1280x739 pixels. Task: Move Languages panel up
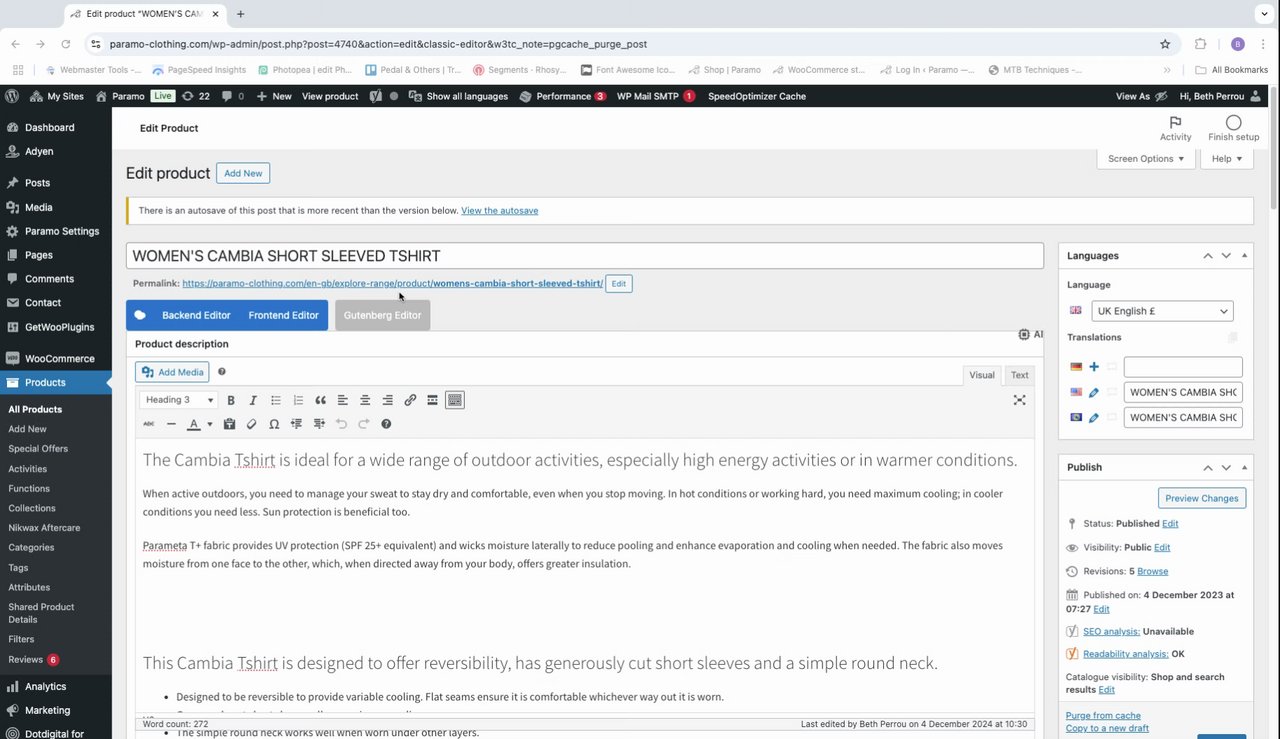(x=1207, y=256)
